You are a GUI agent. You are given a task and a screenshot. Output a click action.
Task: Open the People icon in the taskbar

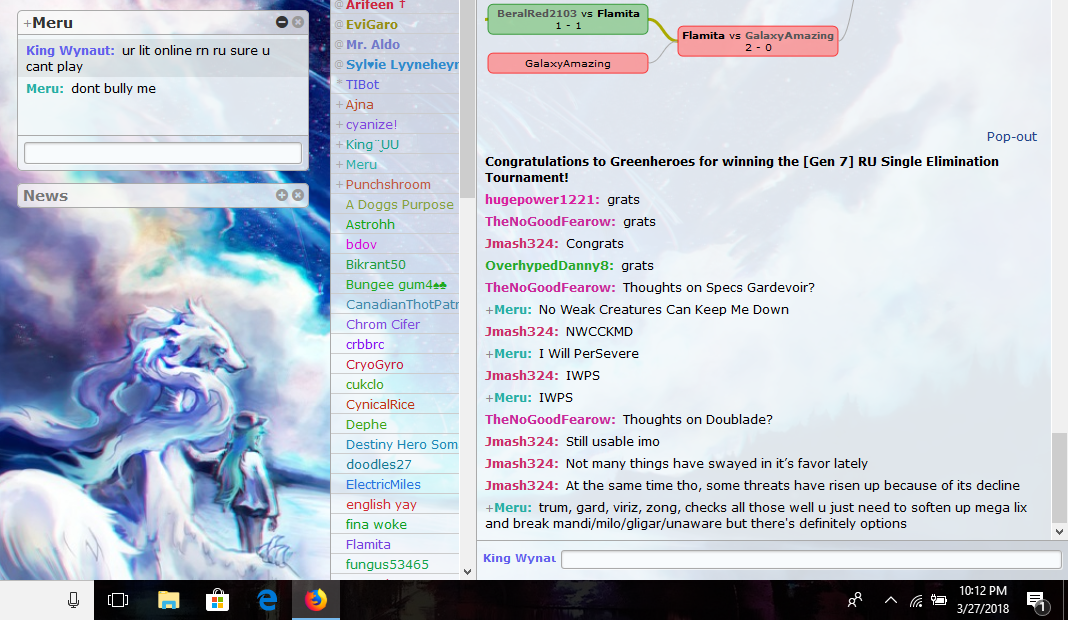[855, 600]
